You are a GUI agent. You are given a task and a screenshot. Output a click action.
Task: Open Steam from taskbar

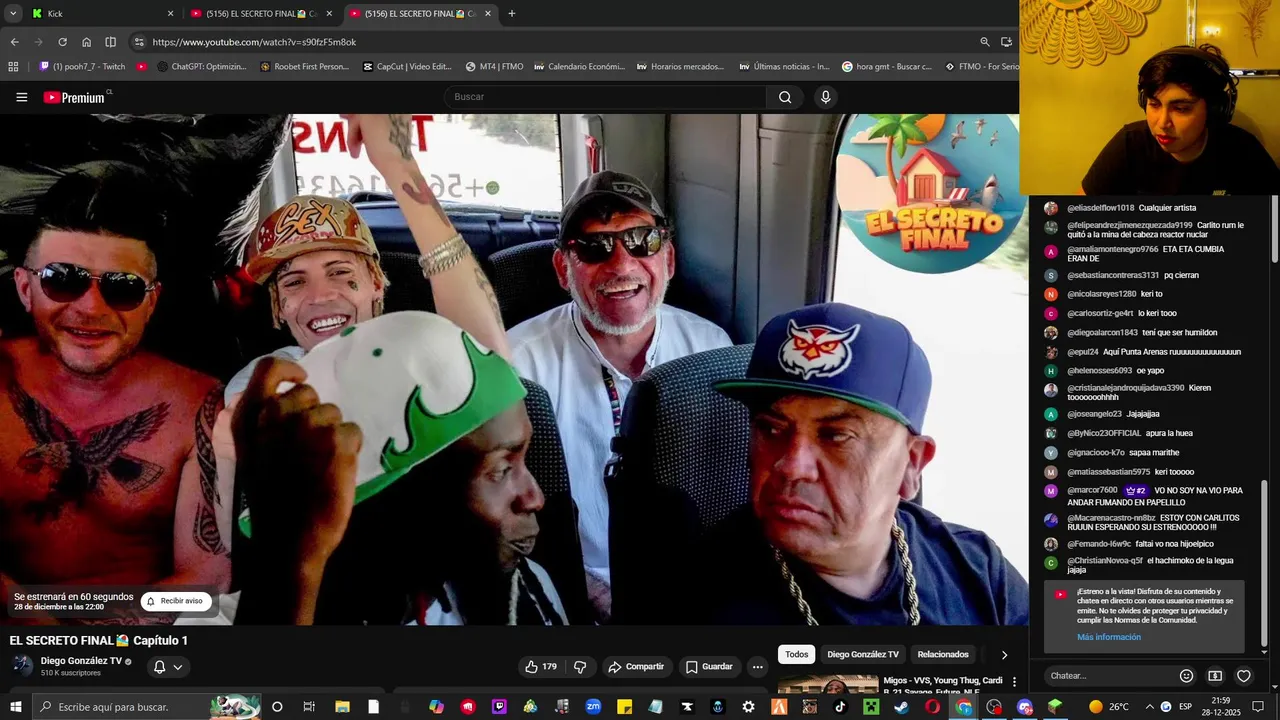901,707
